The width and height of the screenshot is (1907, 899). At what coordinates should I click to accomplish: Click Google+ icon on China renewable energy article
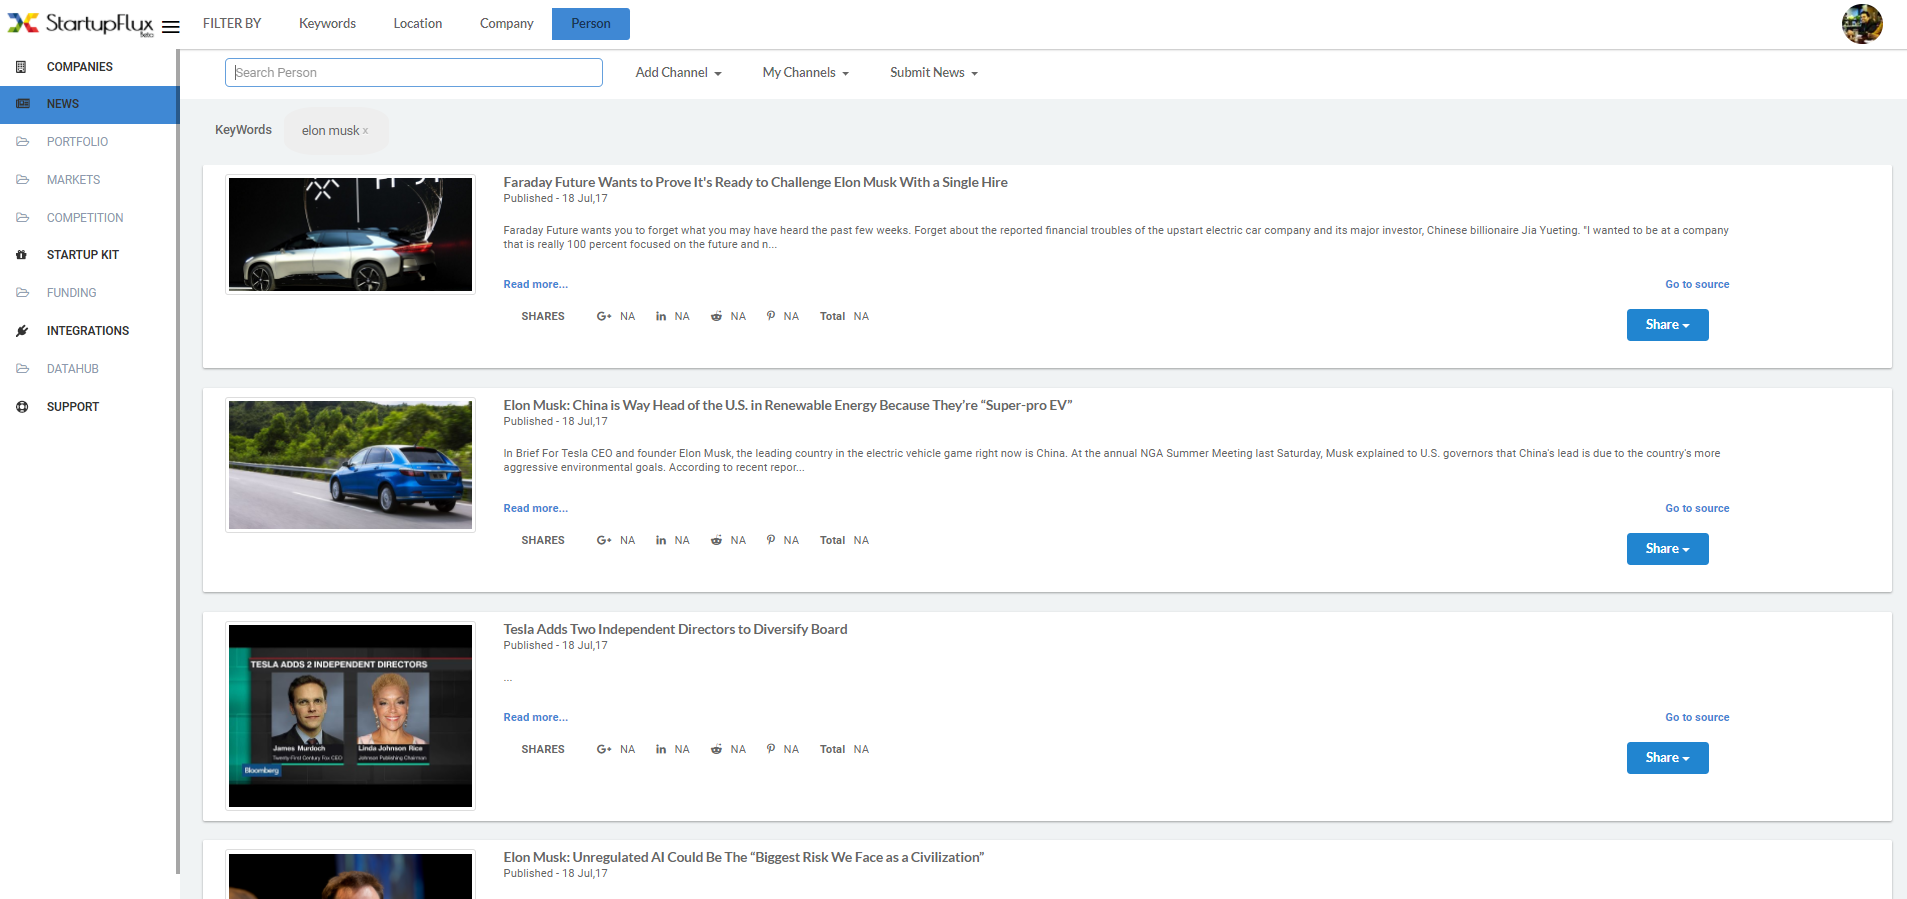(604, 540)
